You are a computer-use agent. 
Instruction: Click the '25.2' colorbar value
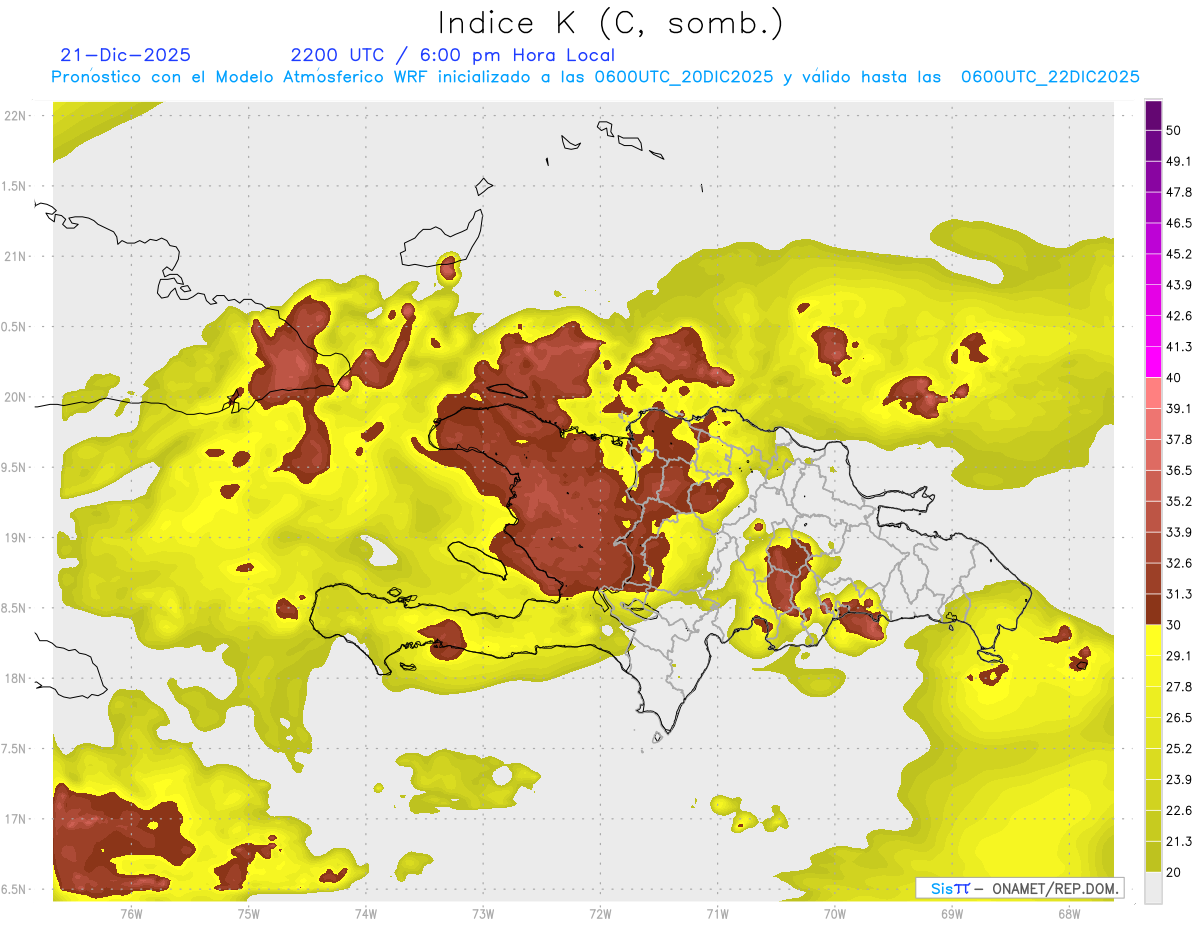(x=1179, y=749)
